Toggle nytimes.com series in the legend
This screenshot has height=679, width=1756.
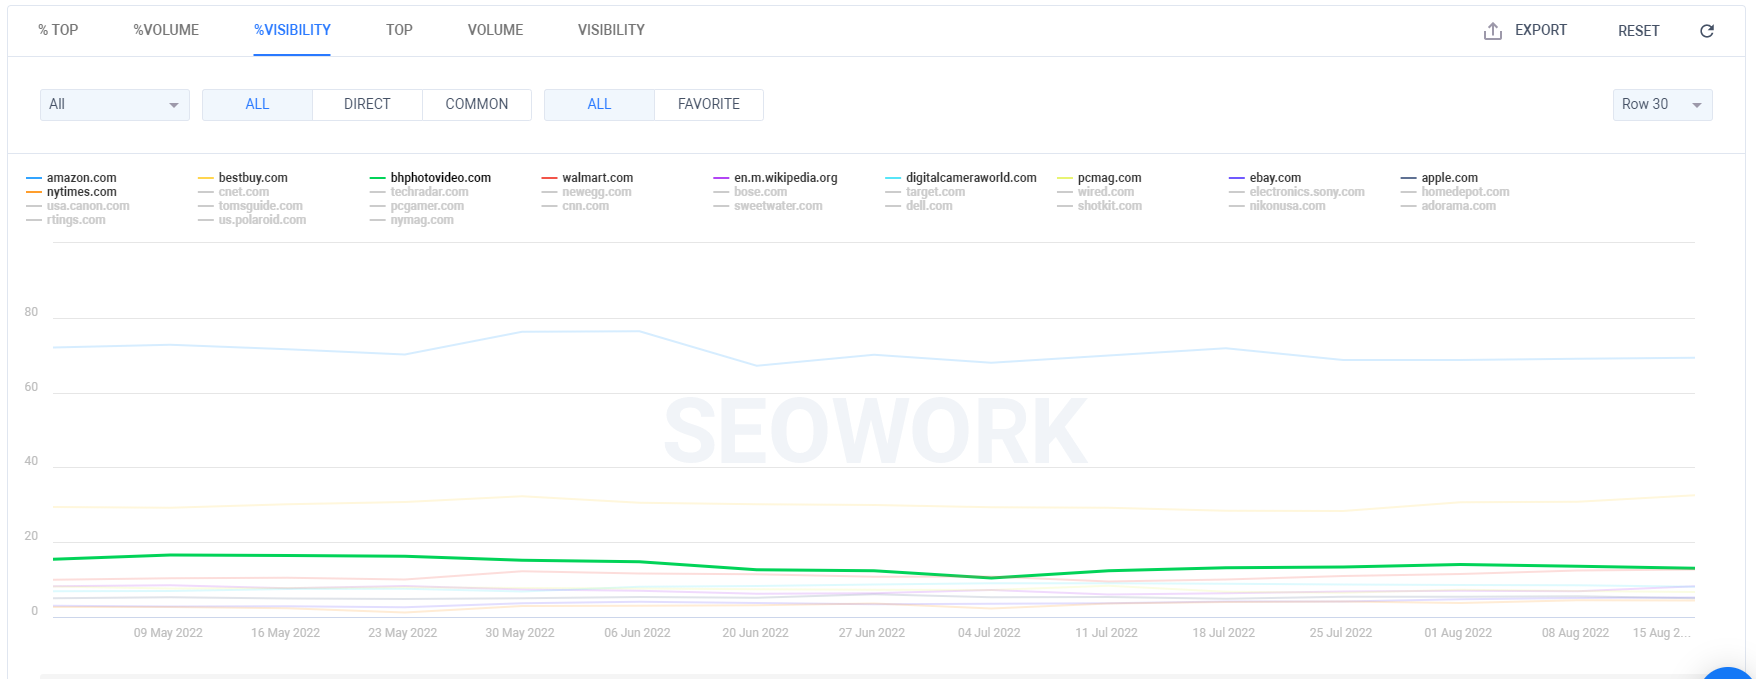71,192
